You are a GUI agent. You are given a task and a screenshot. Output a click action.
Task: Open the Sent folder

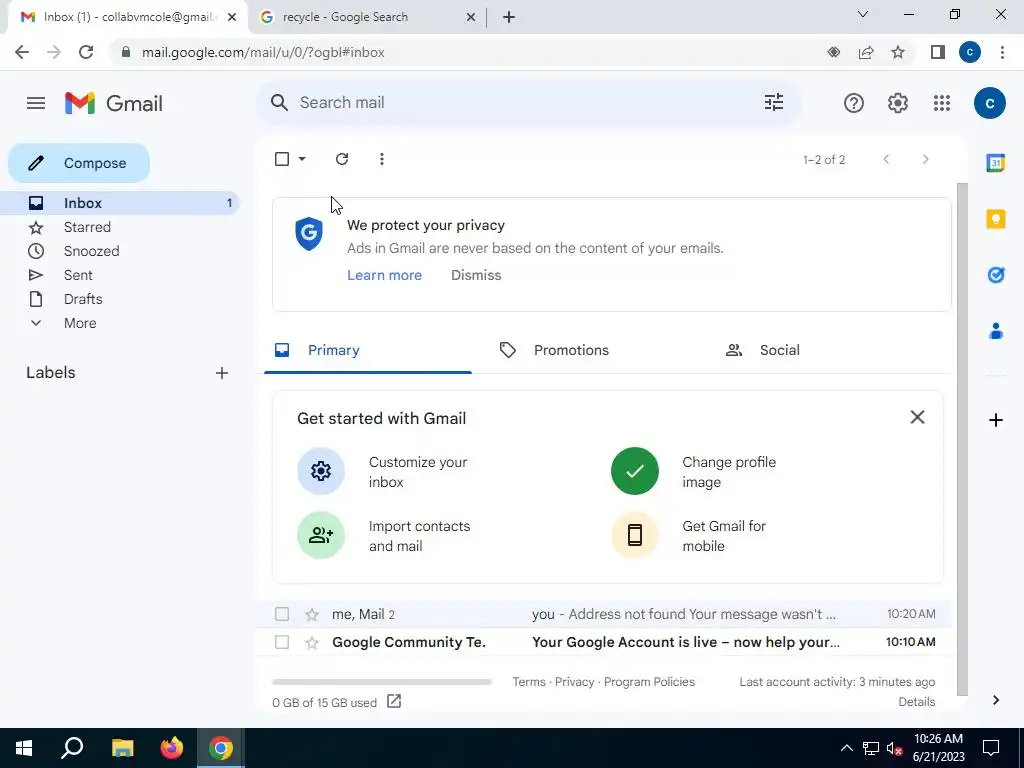point(120,276)
